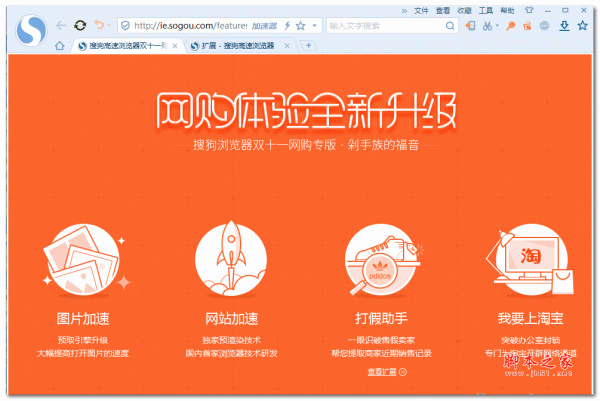Click the magnifier search icon
This screenshot has height=401, width=600.
450,26
